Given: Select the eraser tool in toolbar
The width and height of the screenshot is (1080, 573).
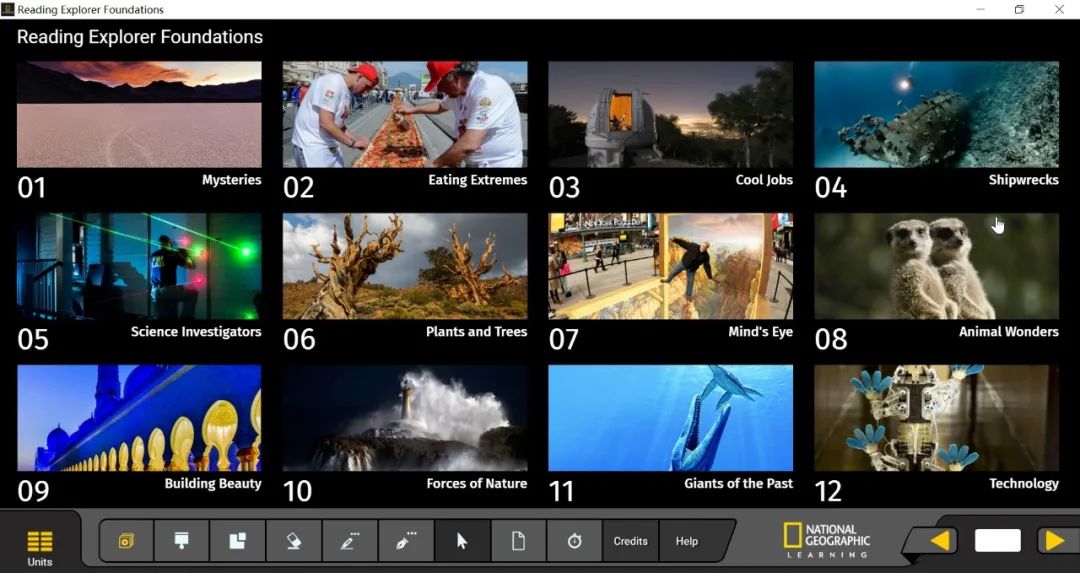Looking at the screenshot, I should click(293, 541).
